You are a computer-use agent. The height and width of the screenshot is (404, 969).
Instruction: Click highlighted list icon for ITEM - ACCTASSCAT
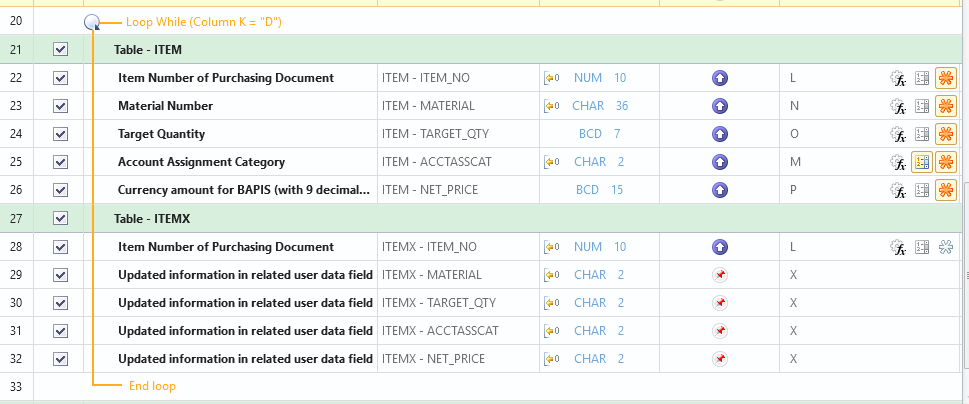(922, 162)
